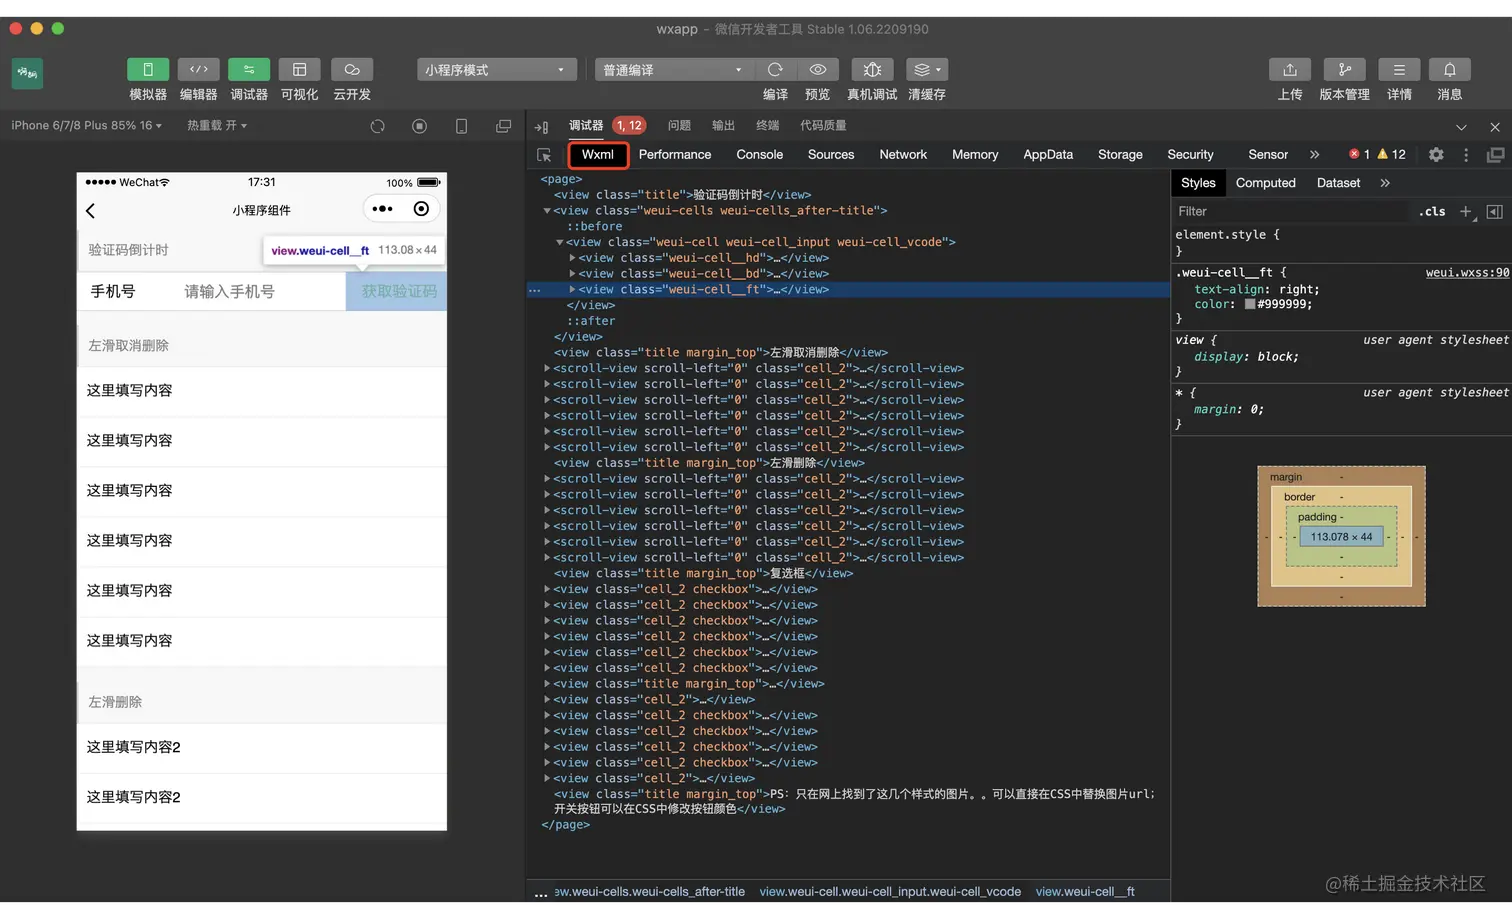Click the 上传 upload icon
The width and height of the screenshot is (1512, 920).
(x=1290, y=69)
